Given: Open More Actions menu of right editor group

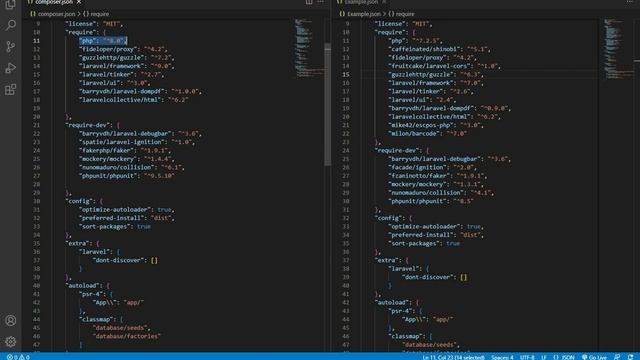Looking at the screenshot, I should [x=630, y=2].
